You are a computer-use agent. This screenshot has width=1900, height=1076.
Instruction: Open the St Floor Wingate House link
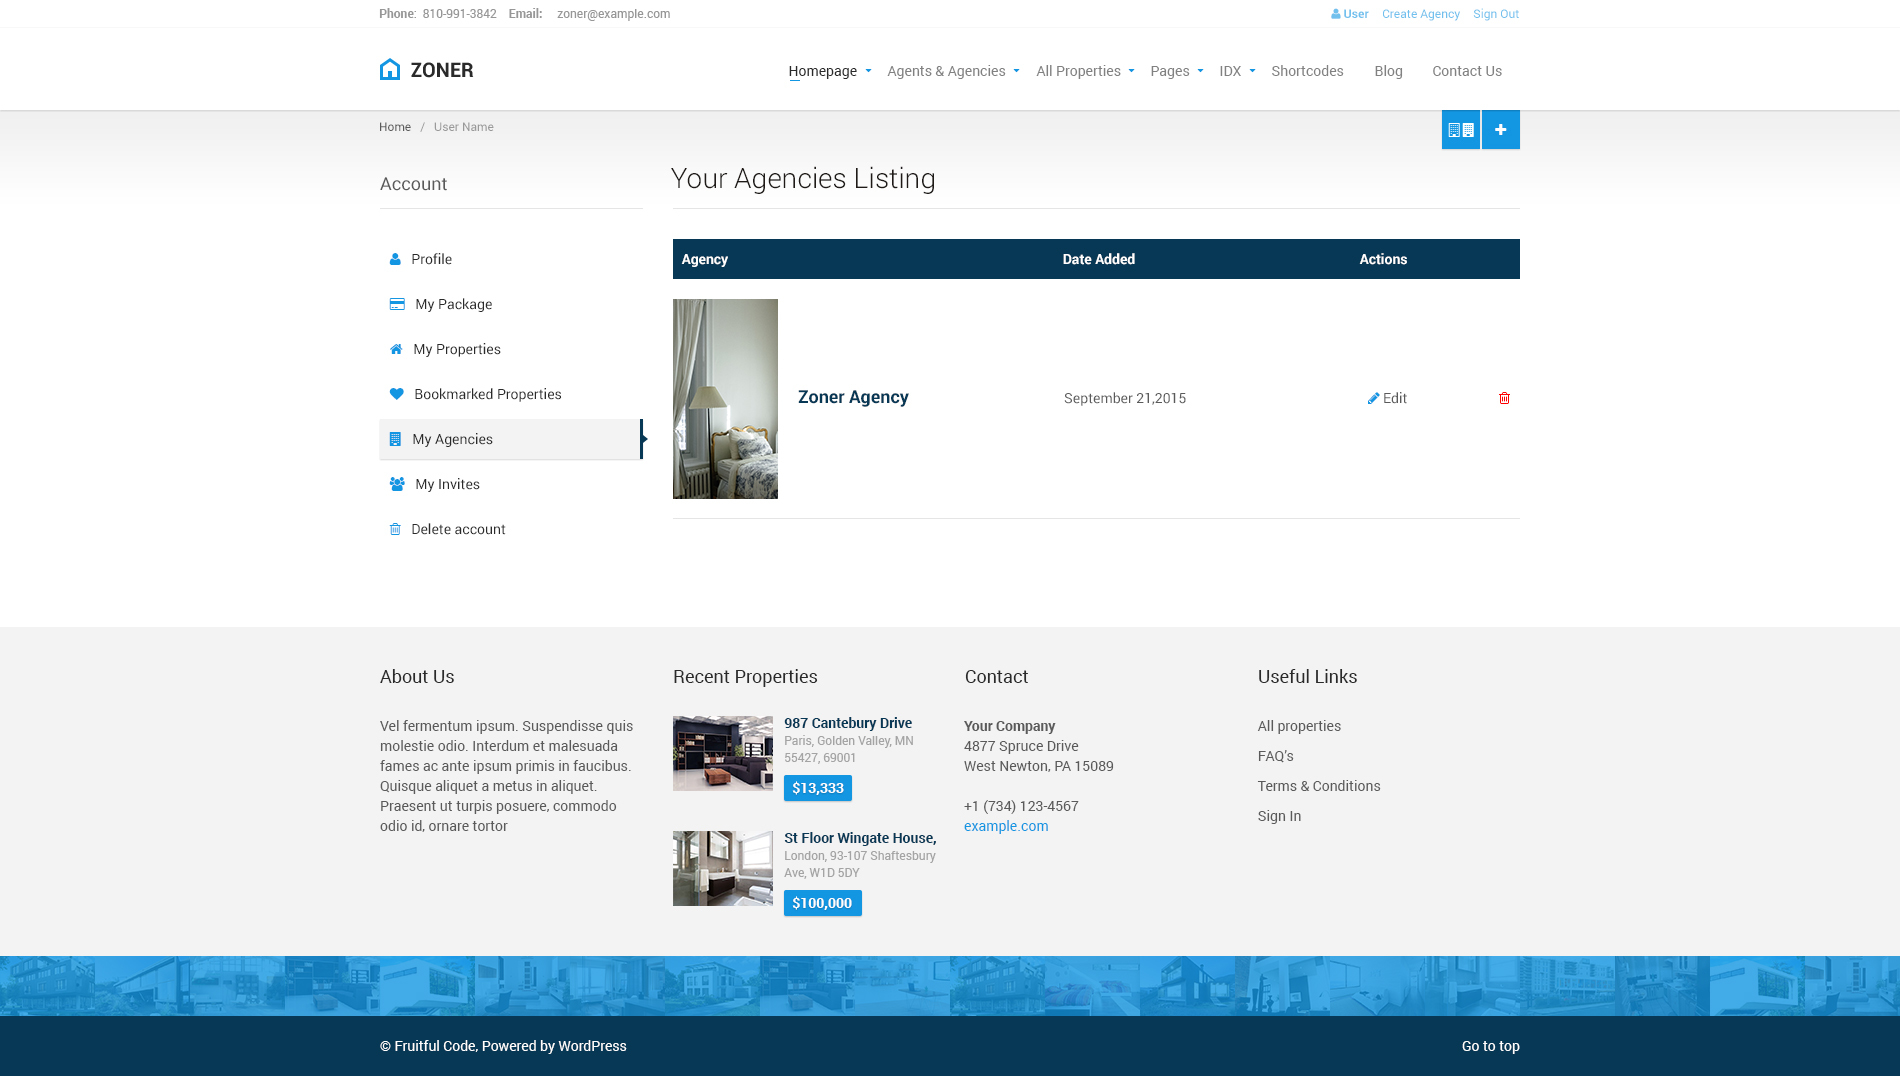860,838
